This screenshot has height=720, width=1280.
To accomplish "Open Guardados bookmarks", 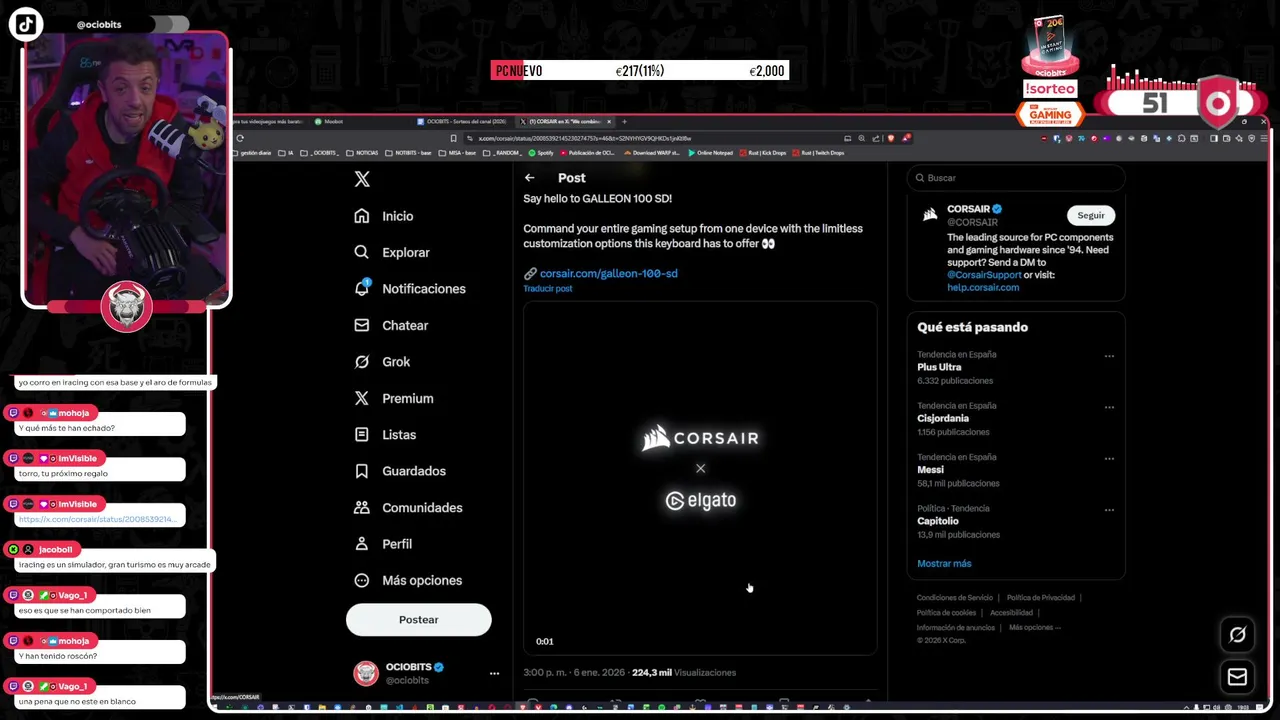I will 400,471.
